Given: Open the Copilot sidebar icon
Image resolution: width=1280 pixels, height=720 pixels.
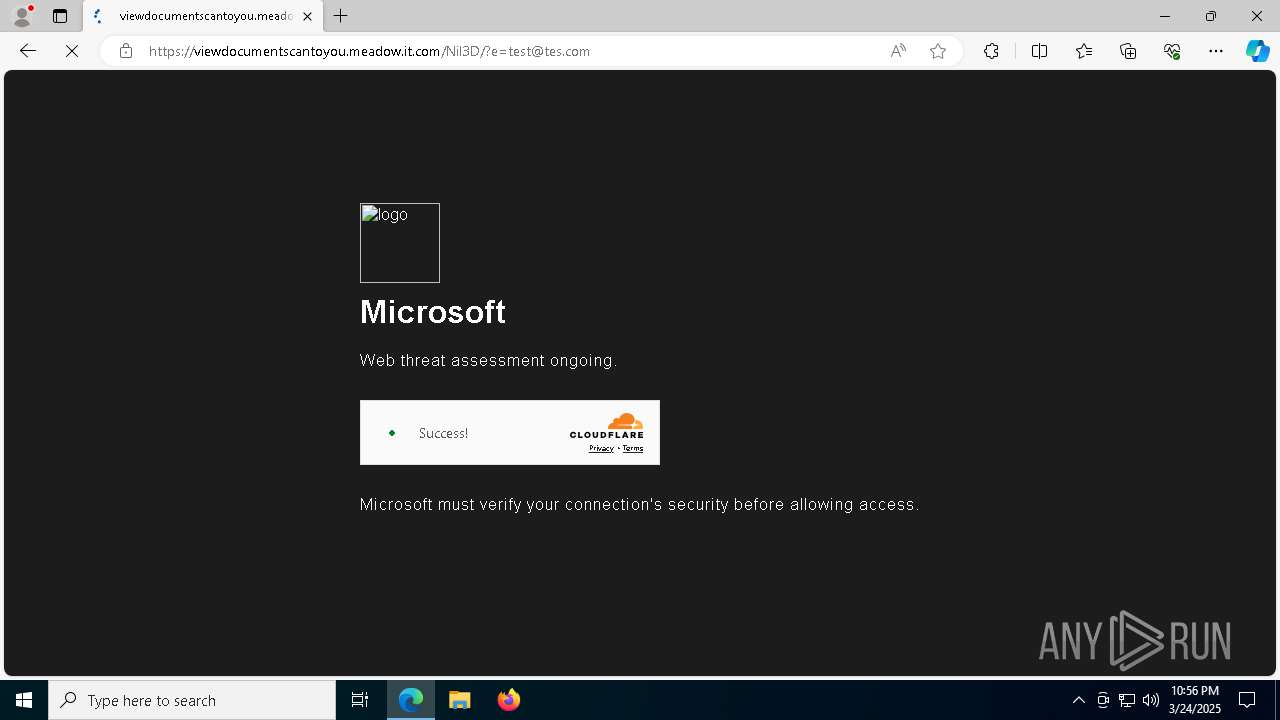Looking at the screenshot, I should click(x=1258, y=51).
